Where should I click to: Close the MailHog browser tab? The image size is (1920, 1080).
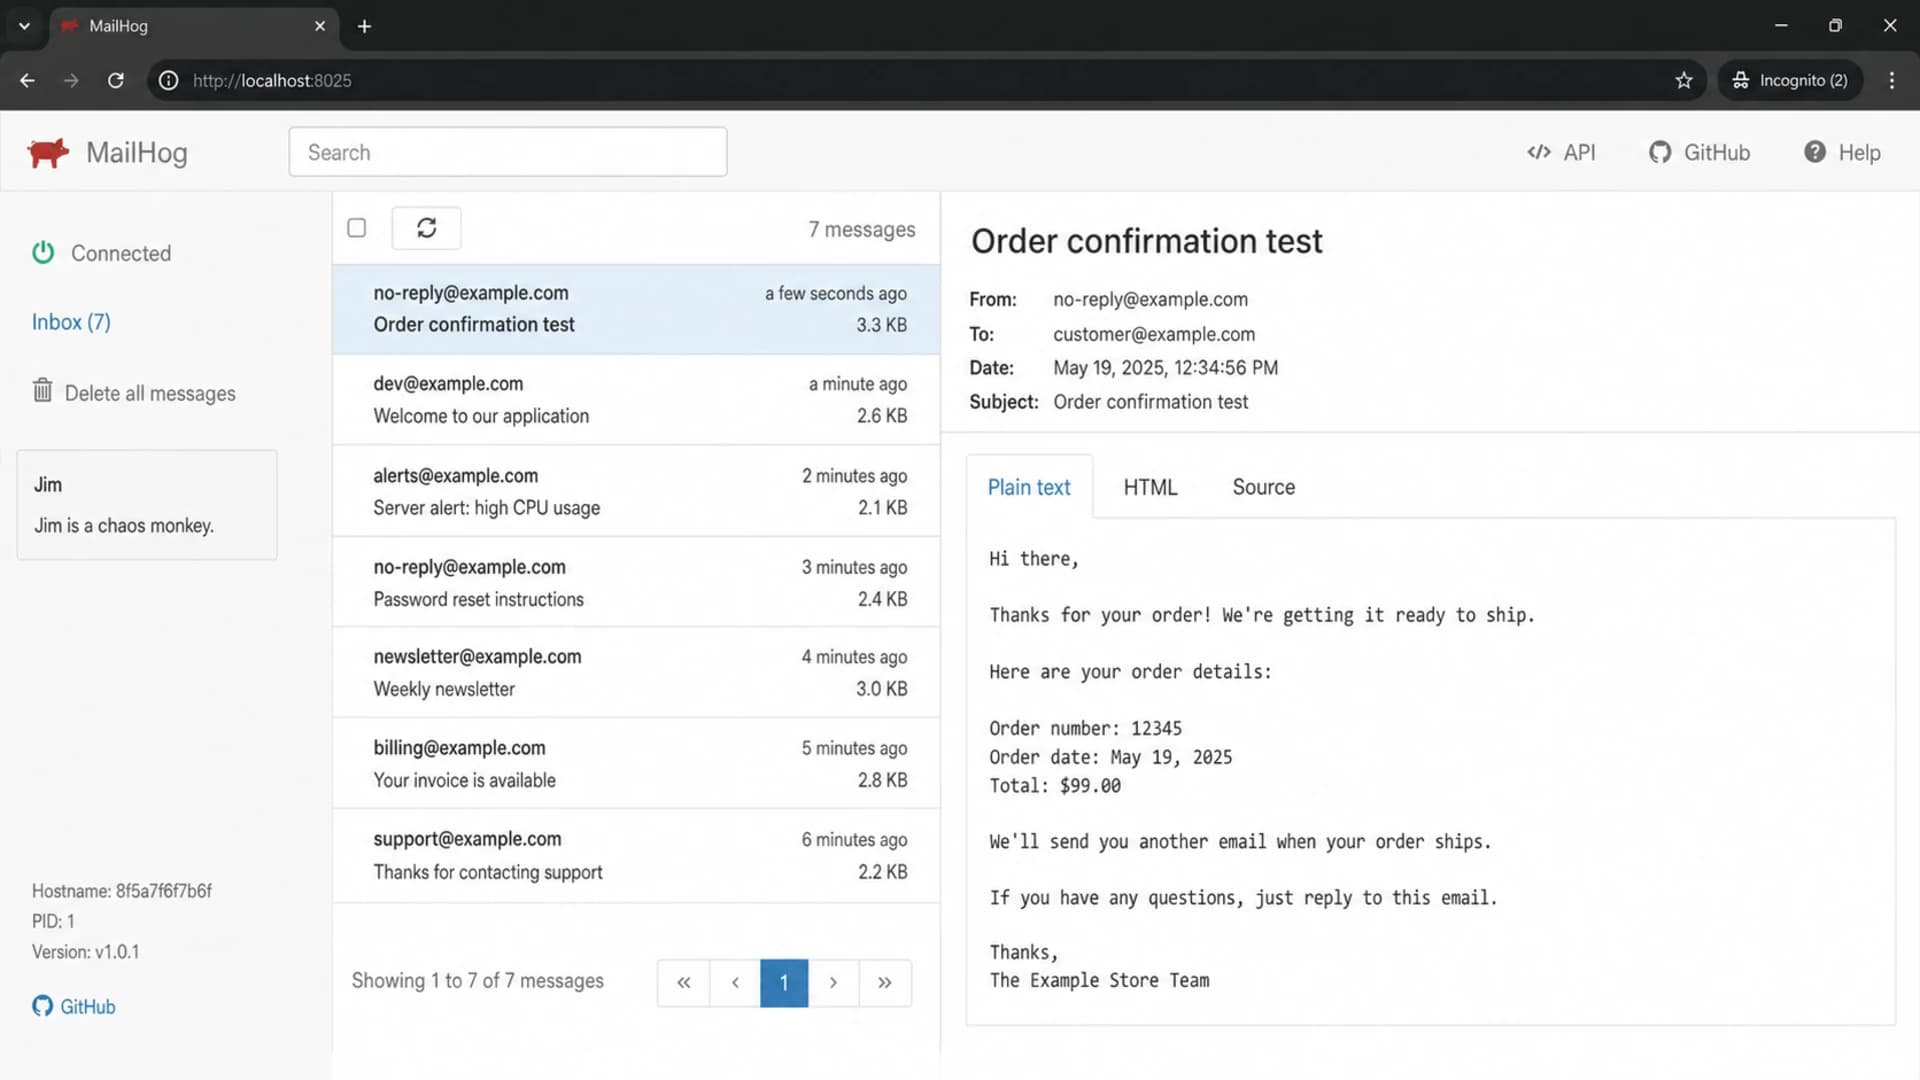320,26
